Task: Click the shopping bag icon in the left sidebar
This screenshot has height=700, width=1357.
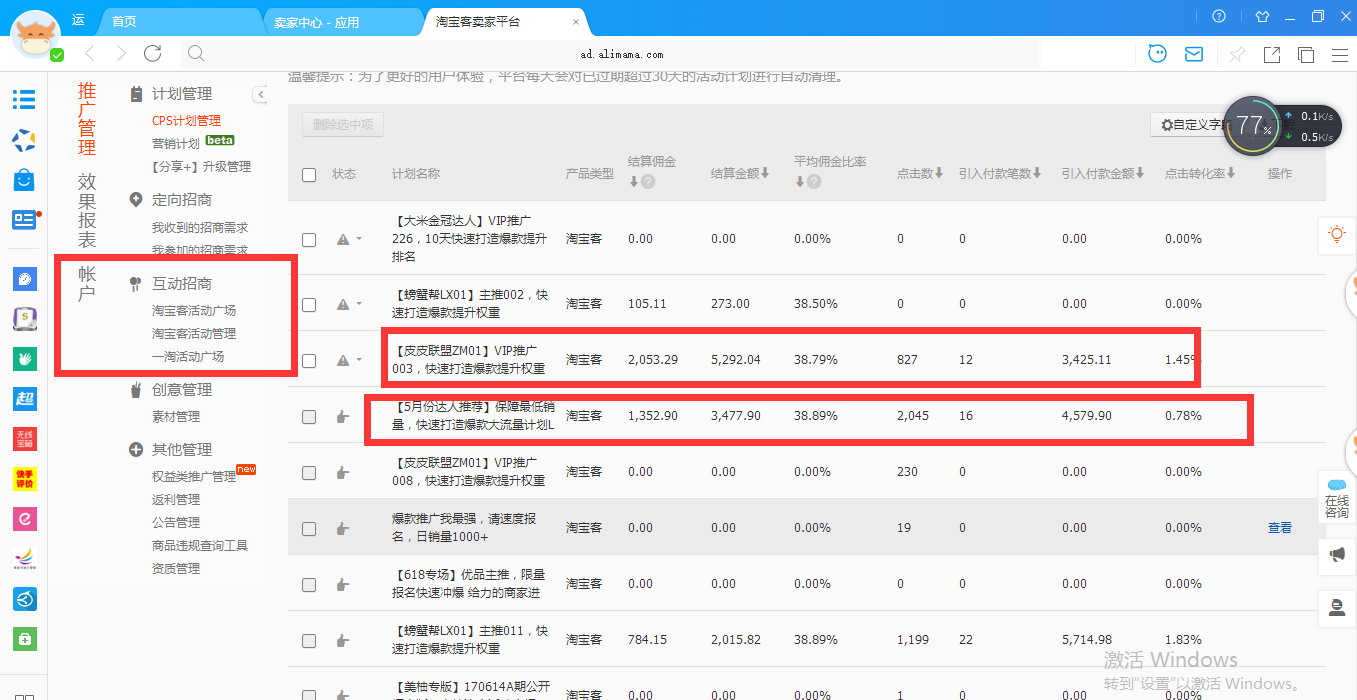Action: click(24, 180)
